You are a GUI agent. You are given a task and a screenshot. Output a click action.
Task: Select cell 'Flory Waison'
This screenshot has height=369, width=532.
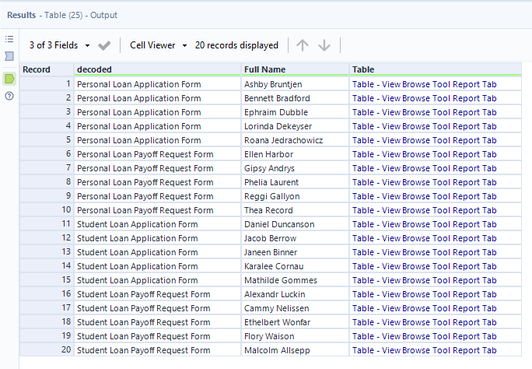(x=295, y=336)
